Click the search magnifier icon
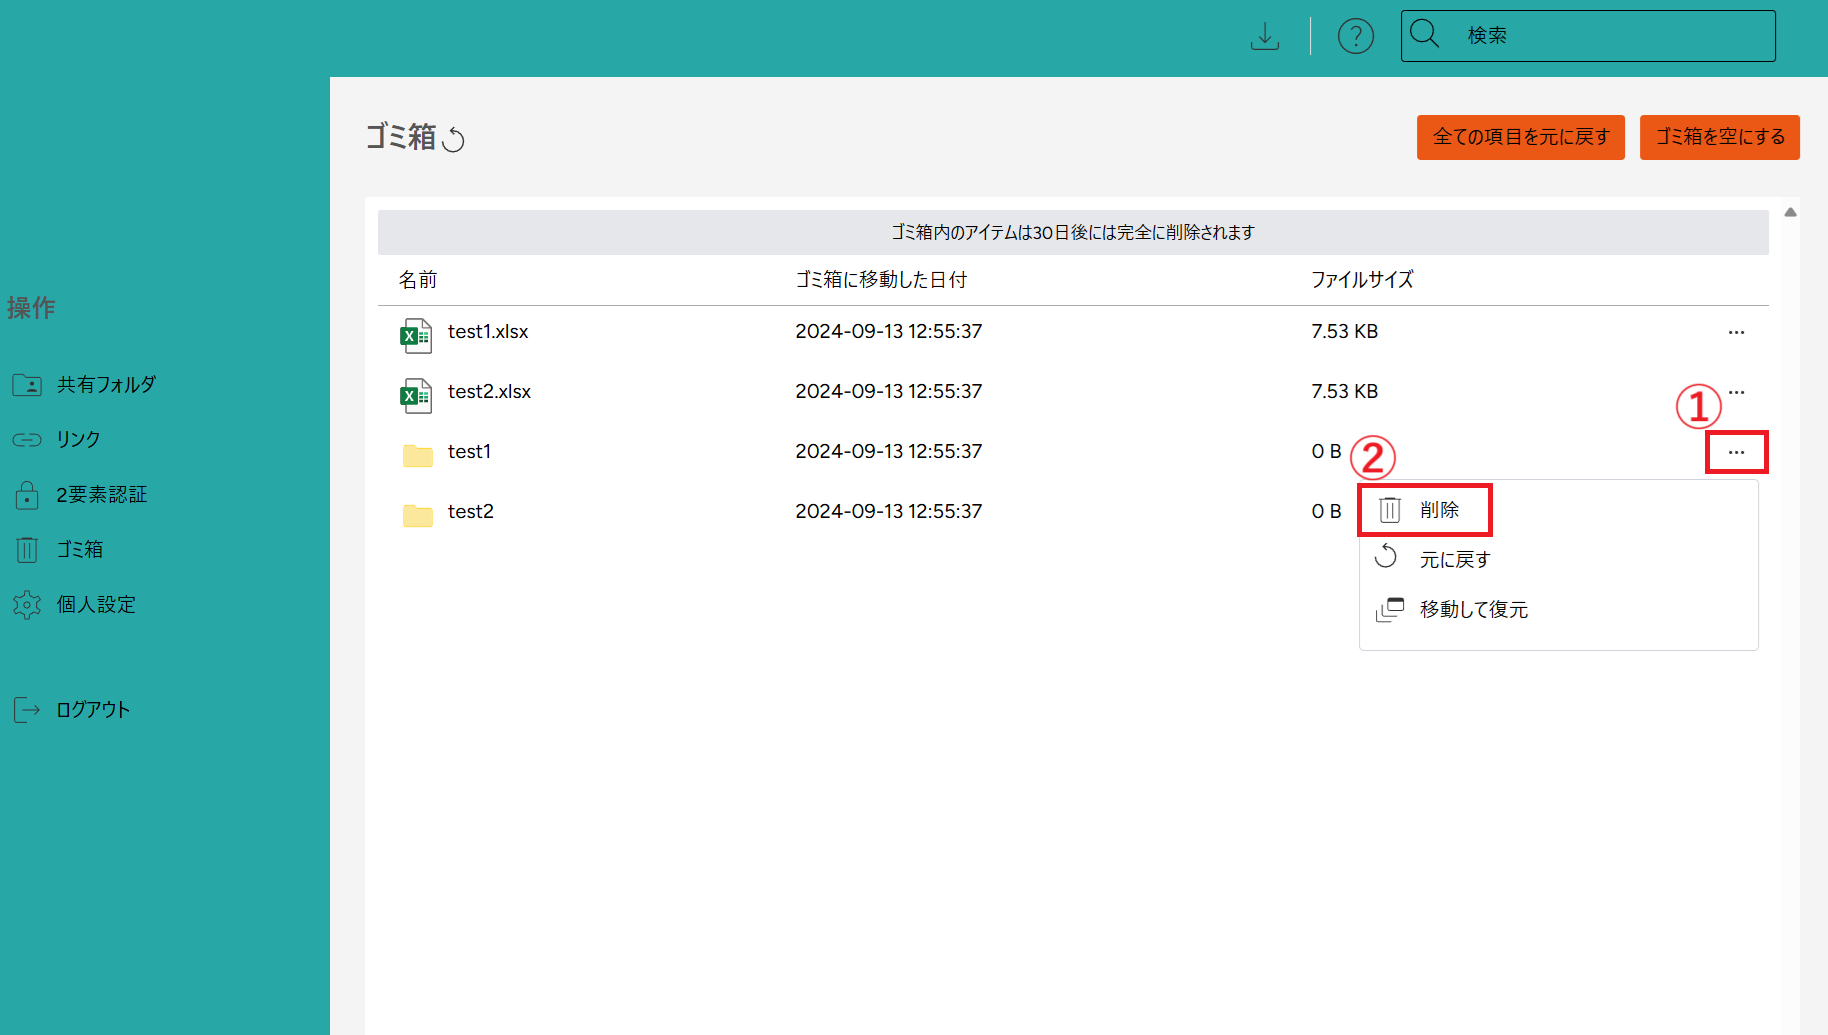This screenshot has height=1035, width=1828. tap(1425, 34)
